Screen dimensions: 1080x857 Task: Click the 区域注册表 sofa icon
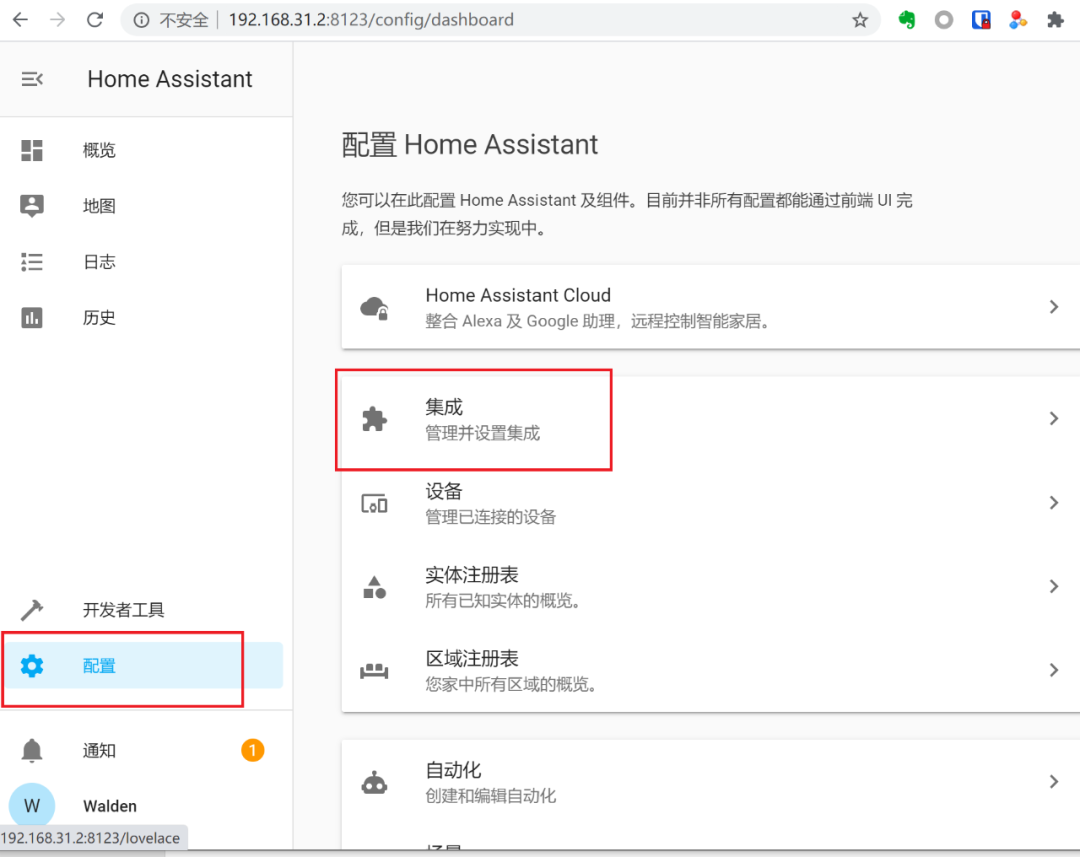(x=375, y=670)
